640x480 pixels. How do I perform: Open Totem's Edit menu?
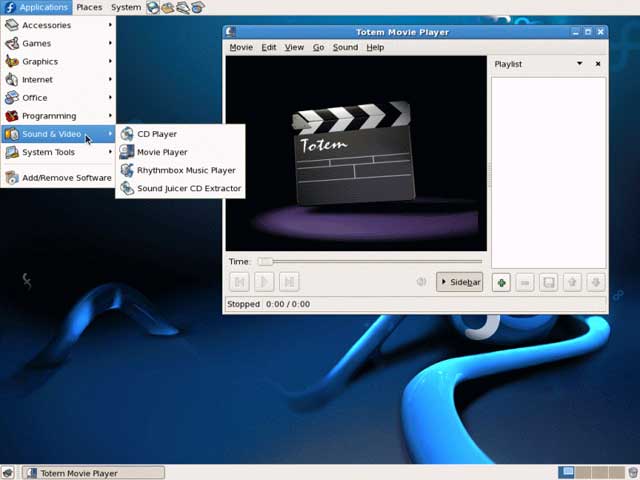(269, 47)
